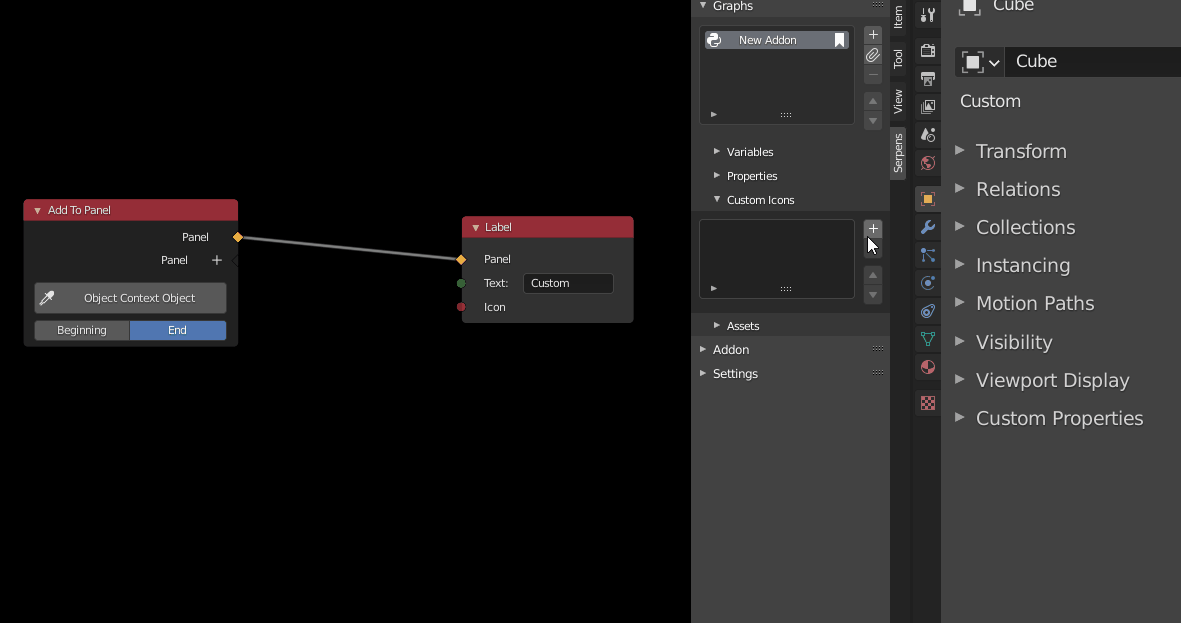
Task: Open the Physics properties tab
Action: [x=927, y=282]
